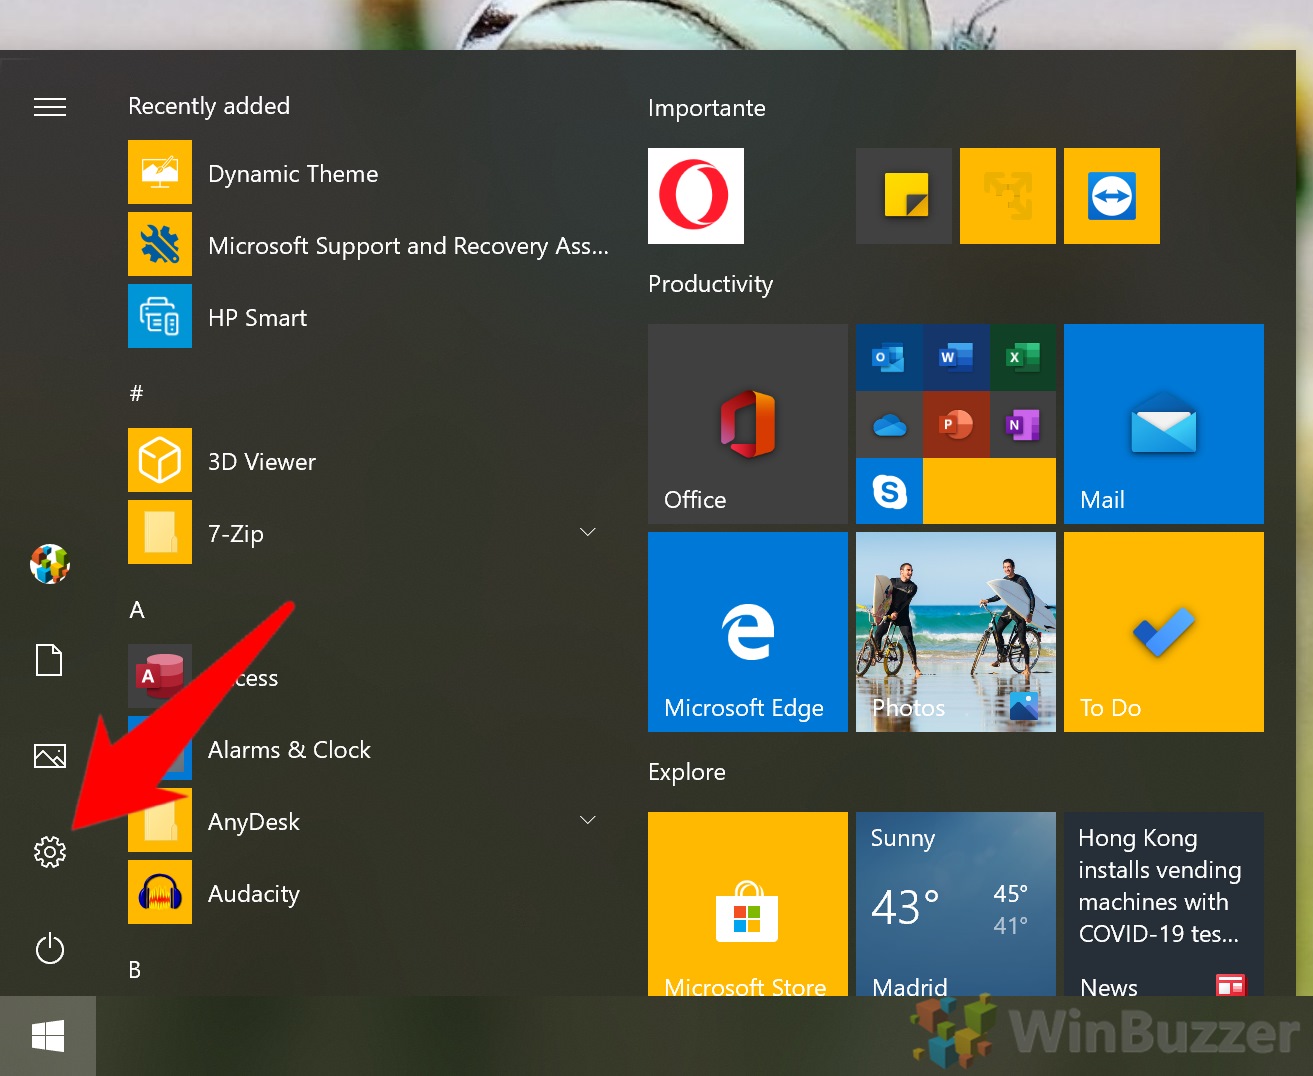Open the Microsoft Store tile
Screen dimensions: 1313x1076
point(748,904)
